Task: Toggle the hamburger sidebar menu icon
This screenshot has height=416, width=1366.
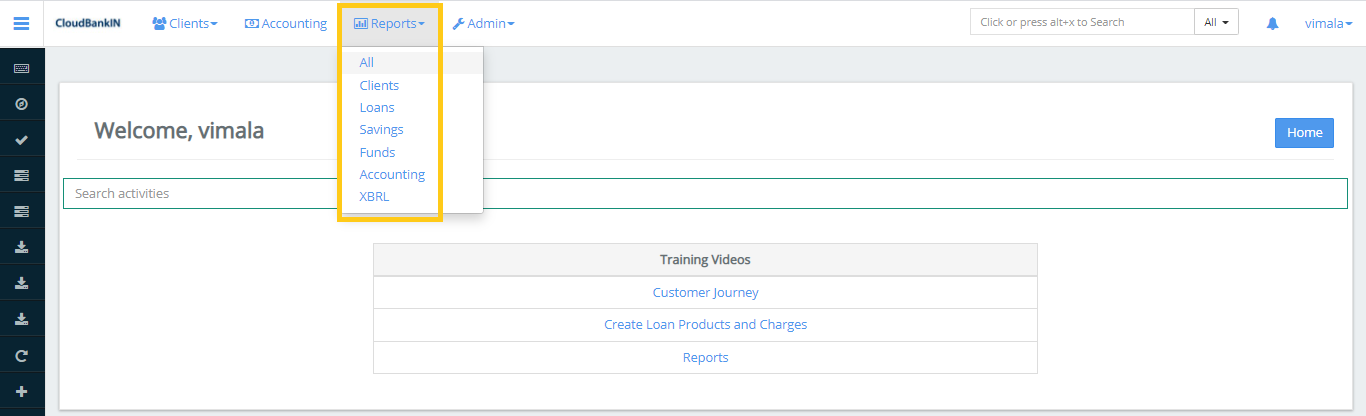Action: 21,23
